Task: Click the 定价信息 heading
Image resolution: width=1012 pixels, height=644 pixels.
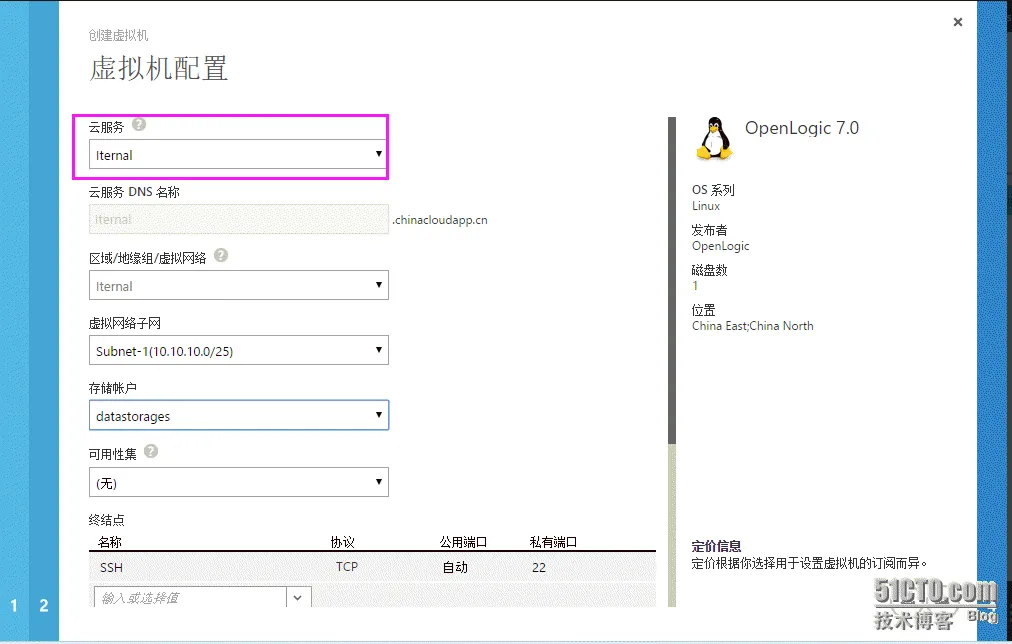Action: point(716,546)
